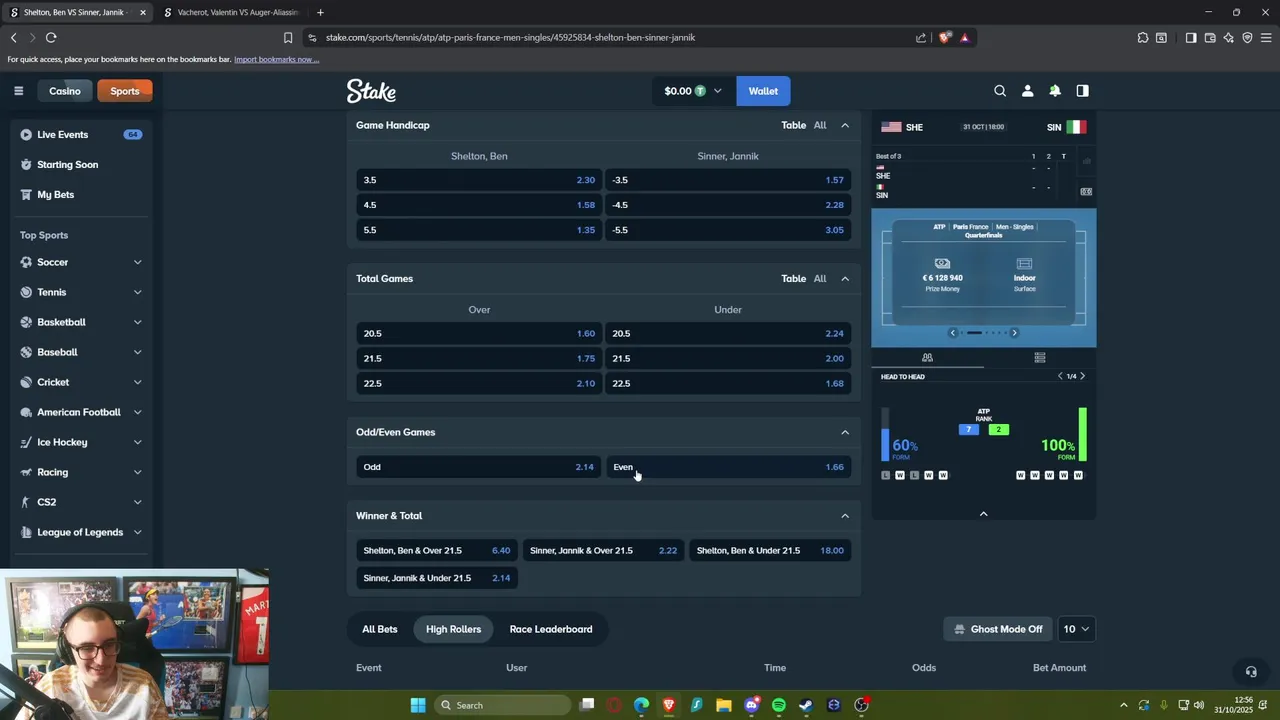The height and width of the screenshot is (720, 1280).
Task: Click the head-to-head players icon tab
Action: coord(927,357)
